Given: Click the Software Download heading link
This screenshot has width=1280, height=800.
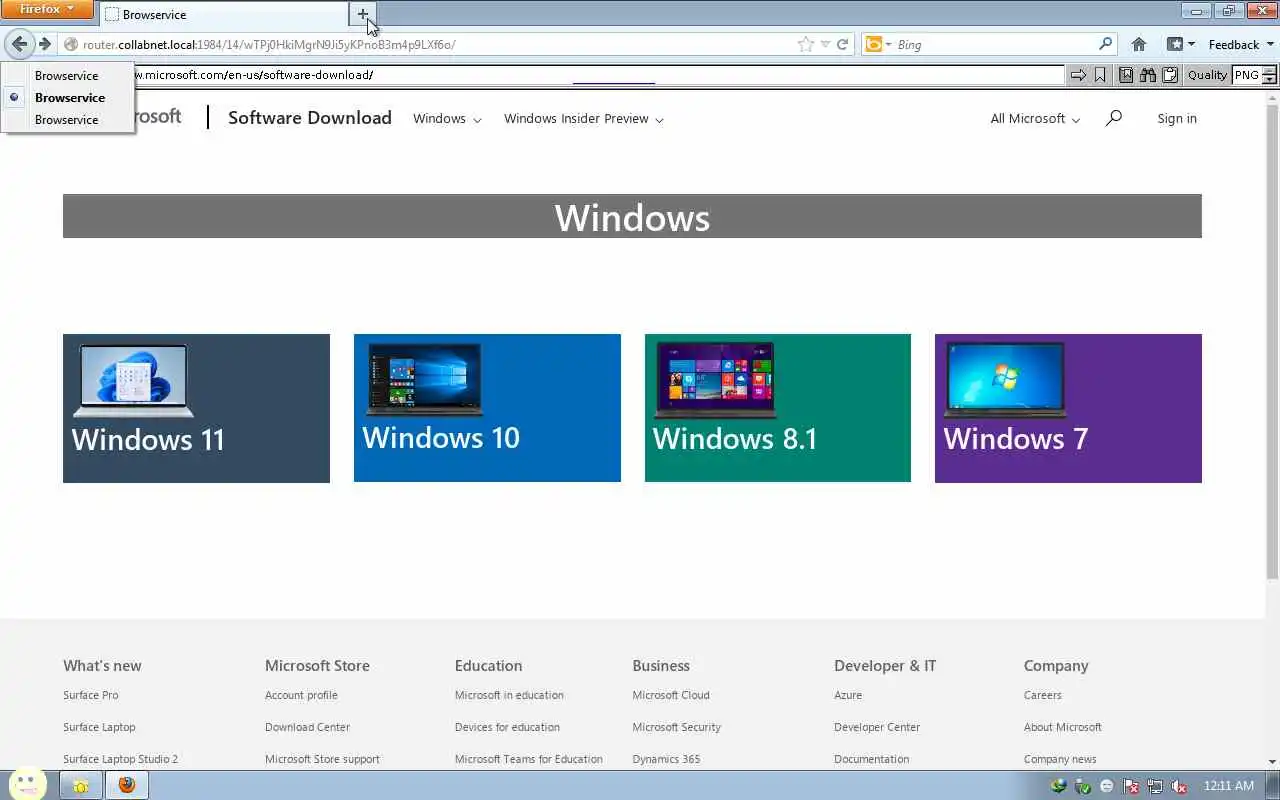Looking at the screenshot, I should pyautogui.click(x=310, y=118).
